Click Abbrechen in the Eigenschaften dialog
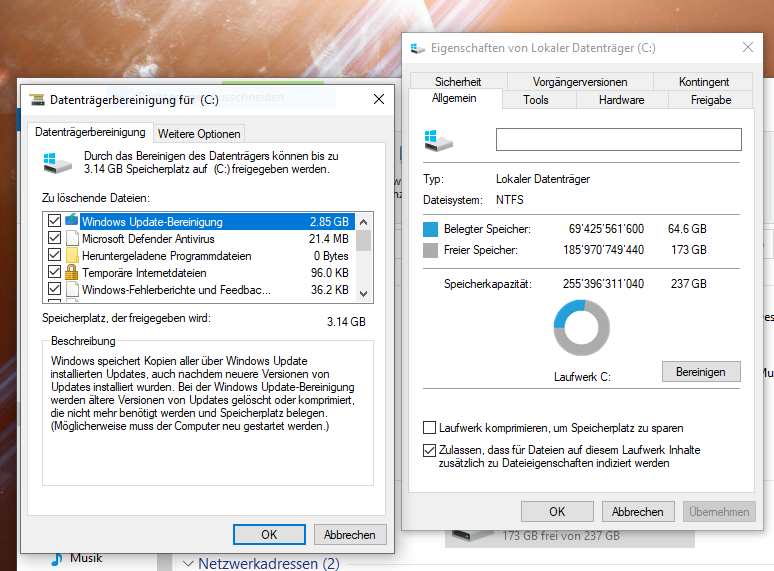774x571 pixels. coord(638,512)
